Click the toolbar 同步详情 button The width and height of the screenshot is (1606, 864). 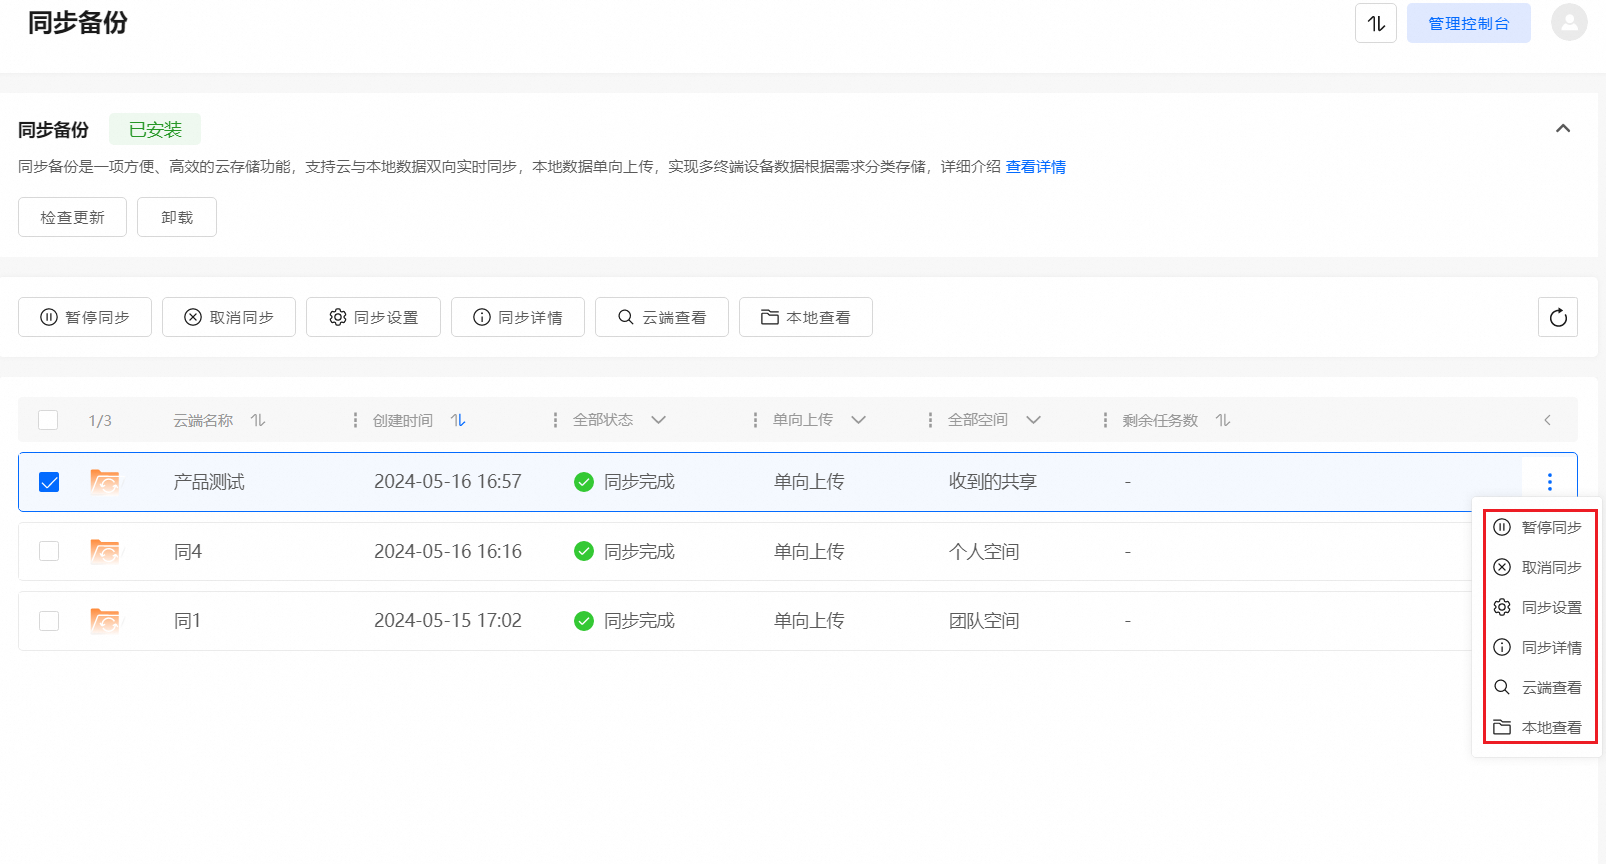pyautogui.click(x=518, y=317)
